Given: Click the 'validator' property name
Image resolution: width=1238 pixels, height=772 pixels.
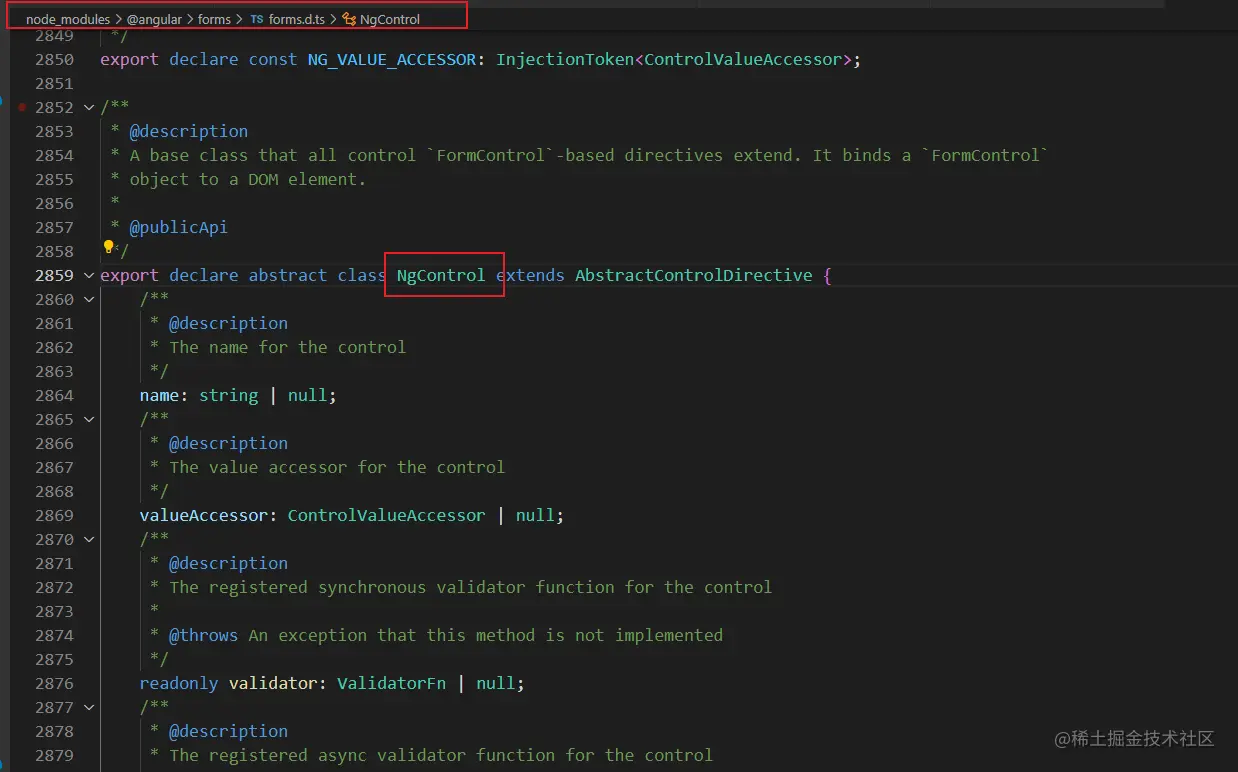Looking at the screenshot, I should (x=273, y=683).
